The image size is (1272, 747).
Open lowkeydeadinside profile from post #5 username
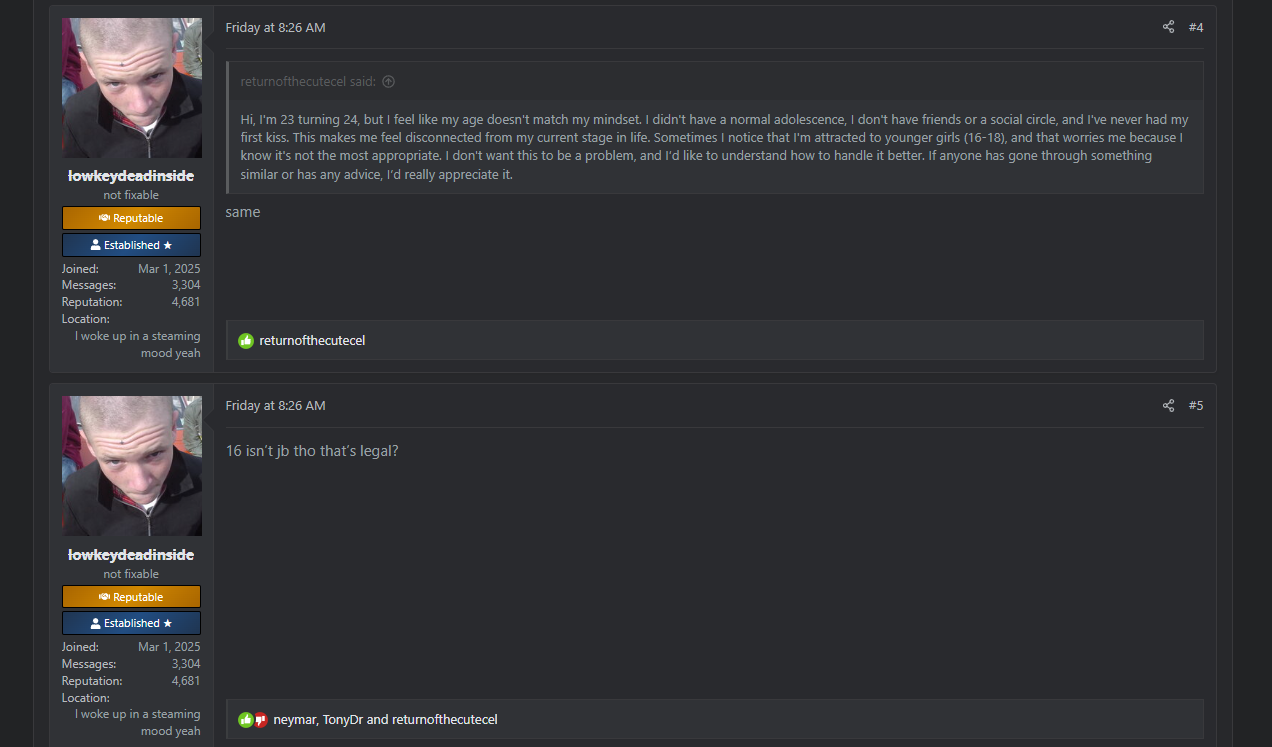point(131,555)
